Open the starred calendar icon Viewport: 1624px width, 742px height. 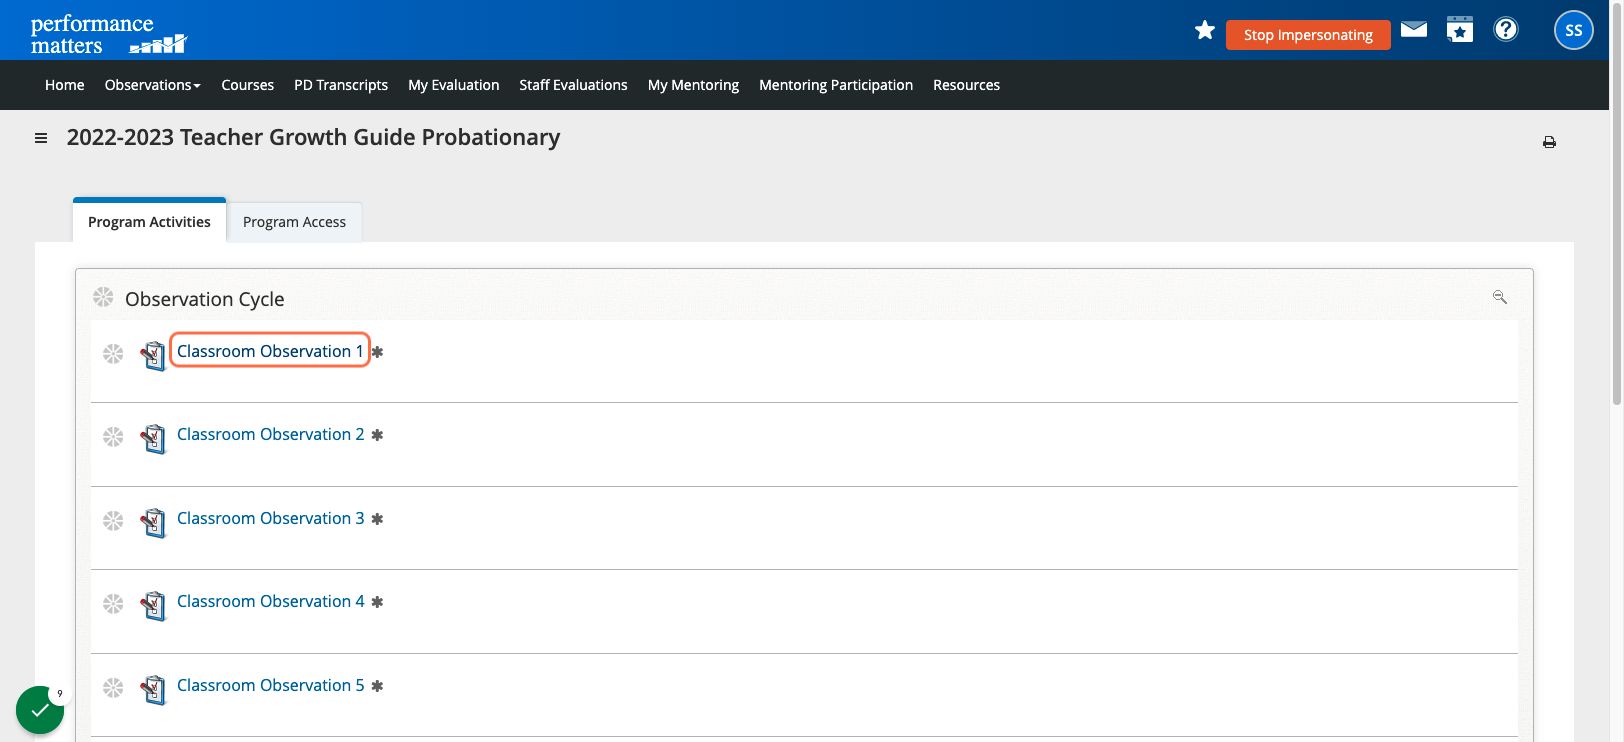click(x=1460, y=29)
